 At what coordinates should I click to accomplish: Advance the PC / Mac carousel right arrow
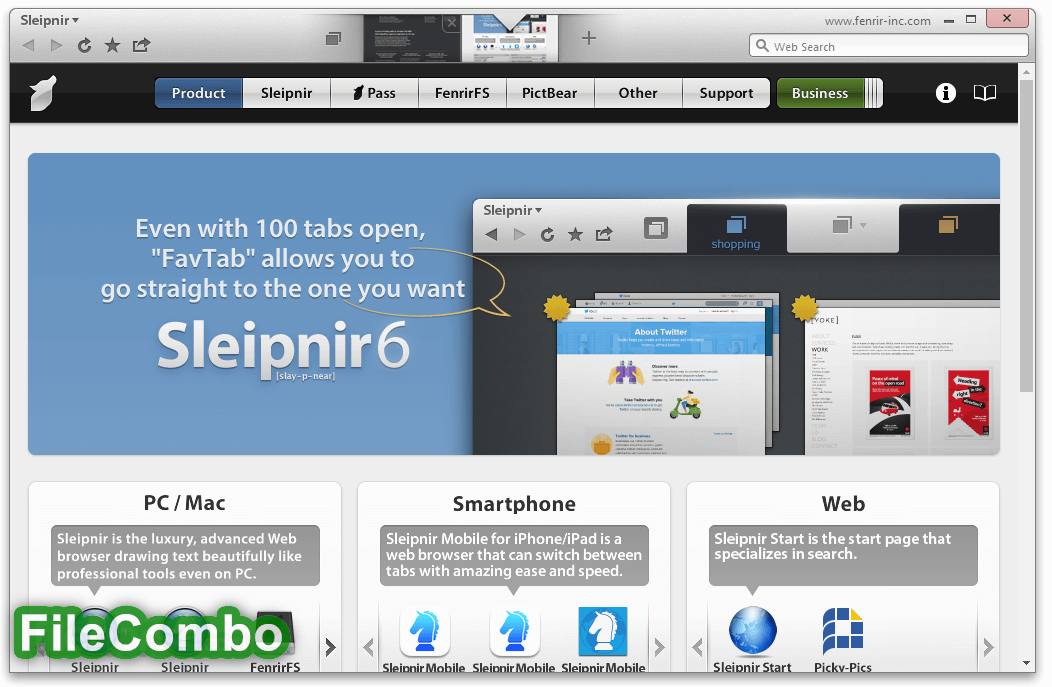pos(330,647)
